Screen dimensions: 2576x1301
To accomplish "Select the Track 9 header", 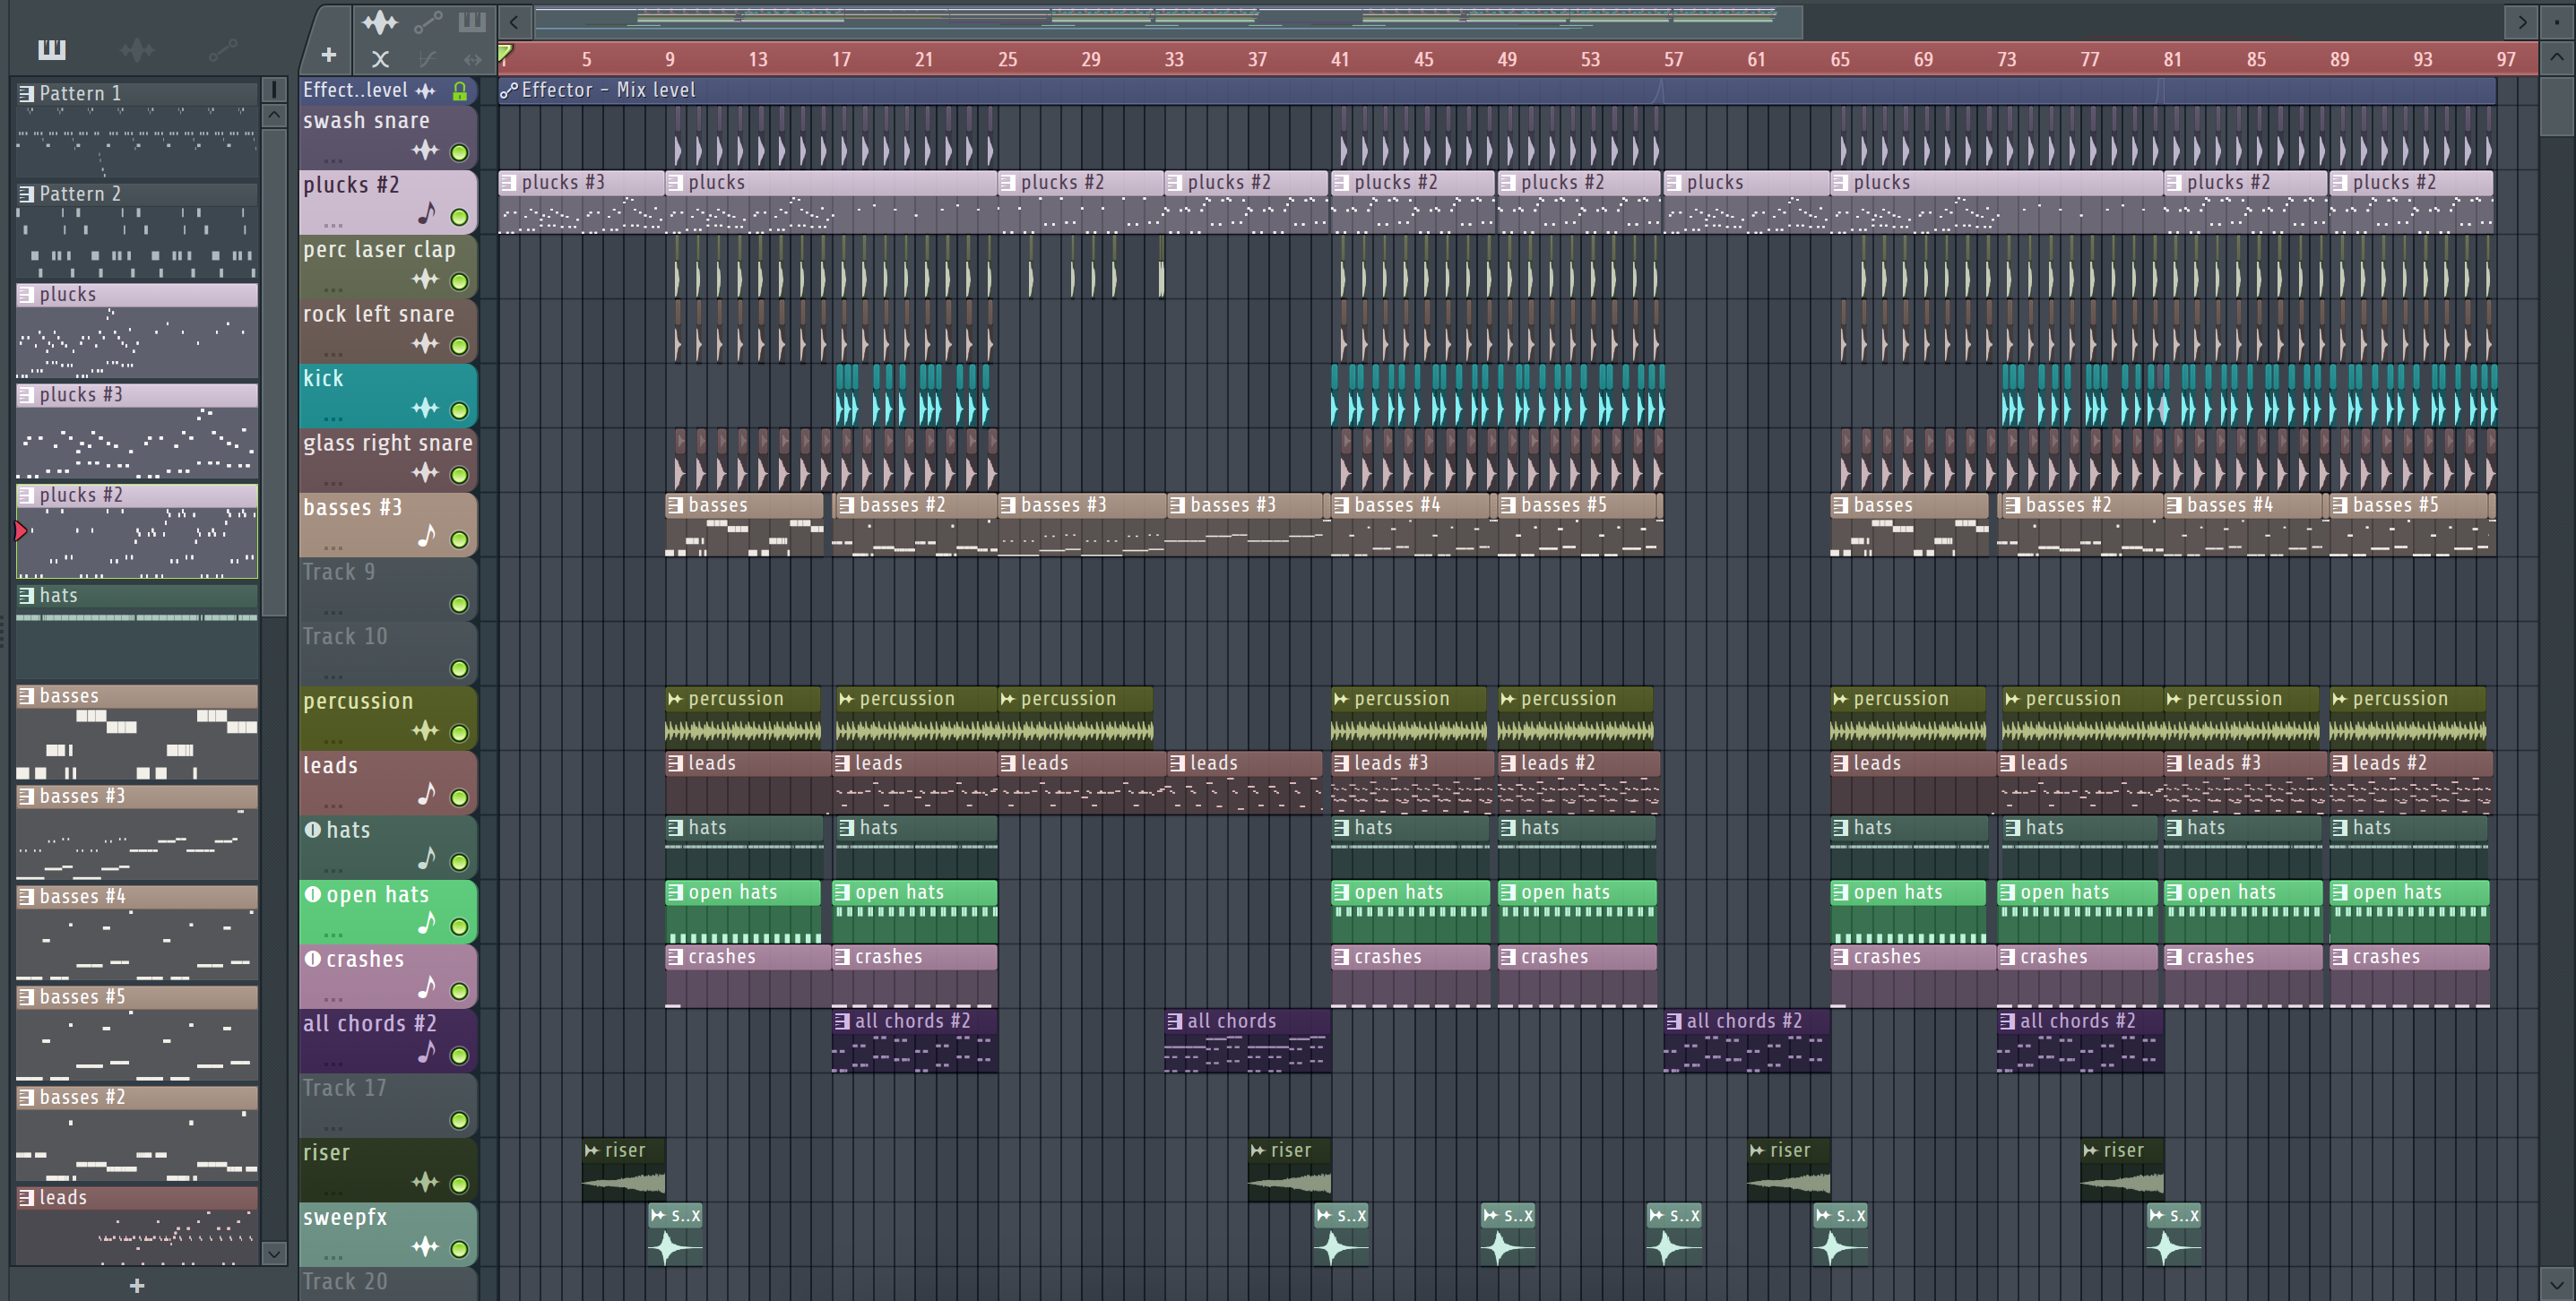I will point(388,588).
